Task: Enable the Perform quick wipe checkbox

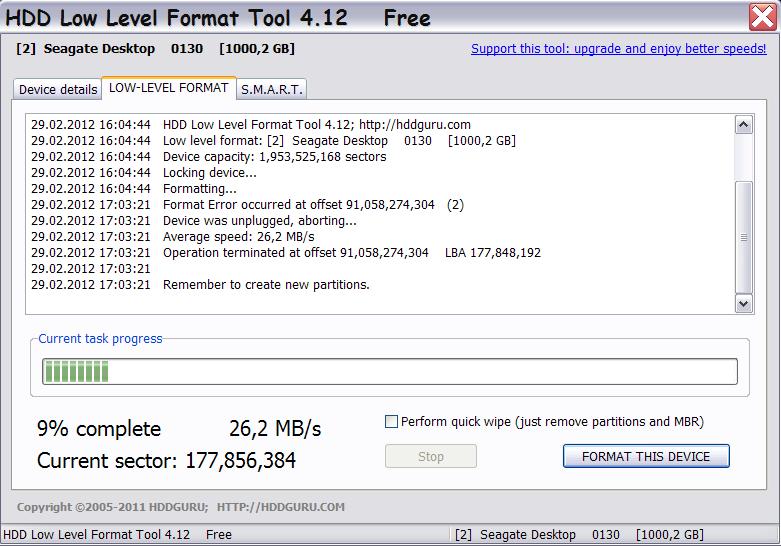Action: 391,422
